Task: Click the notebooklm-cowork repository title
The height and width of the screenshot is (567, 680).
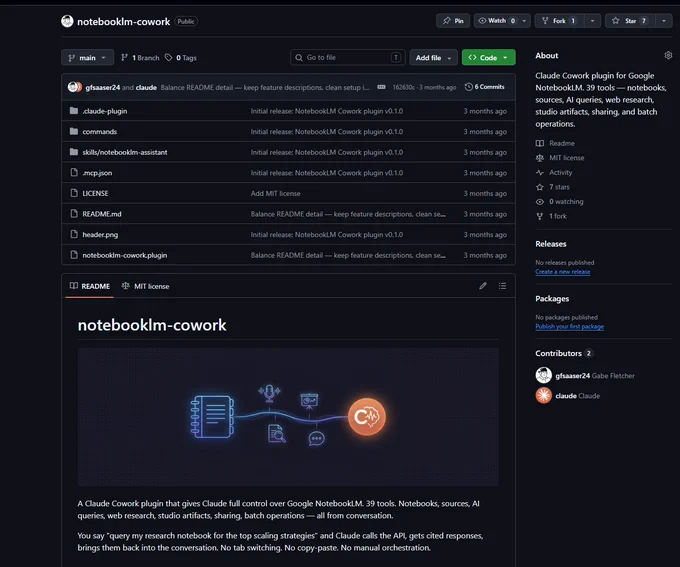Action: click(124, 21)
